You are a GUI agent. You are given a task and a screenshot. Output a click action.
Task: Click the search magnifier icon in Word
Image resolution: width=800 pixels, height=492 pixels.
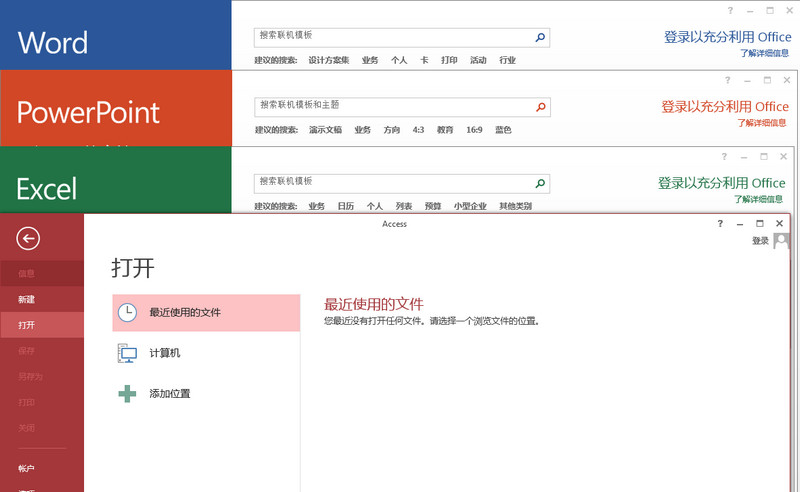pyautogui.click(x=540, y=37)
